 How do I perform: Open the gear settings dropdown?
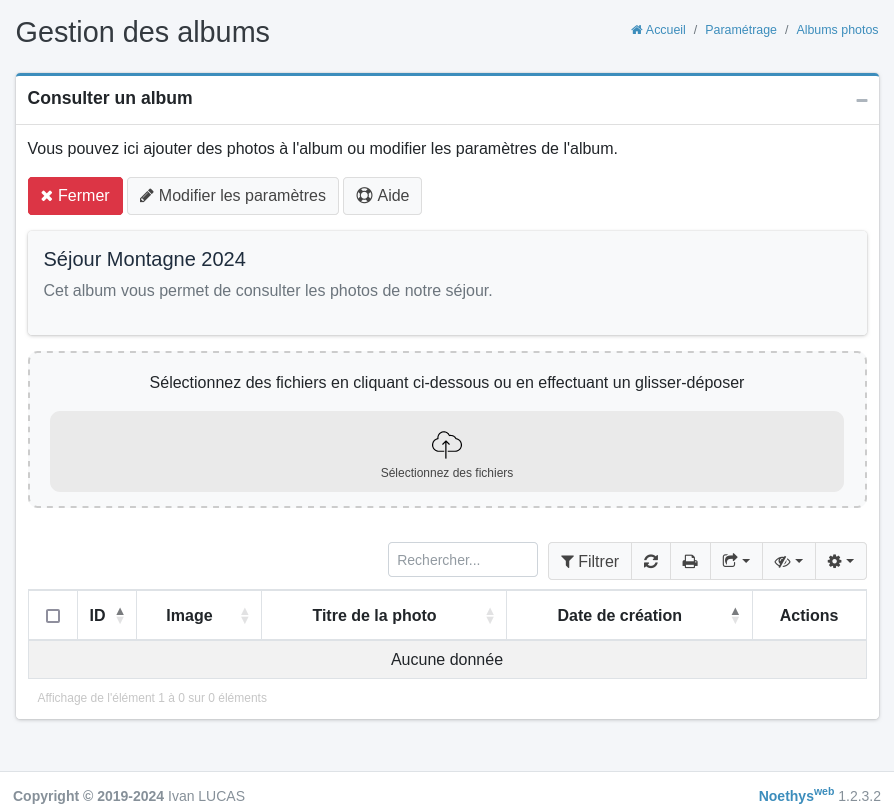click(841, 561)
